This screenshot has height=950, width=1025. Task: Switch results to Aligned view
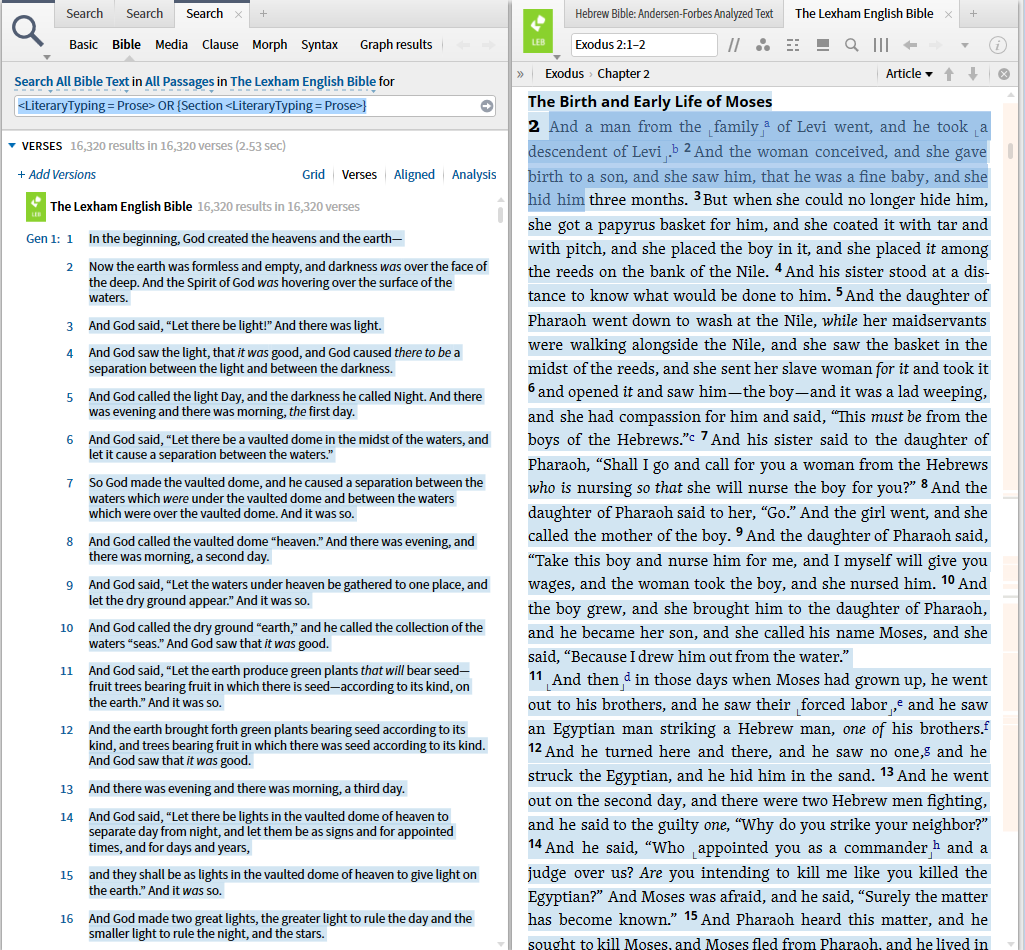(414, 175)
